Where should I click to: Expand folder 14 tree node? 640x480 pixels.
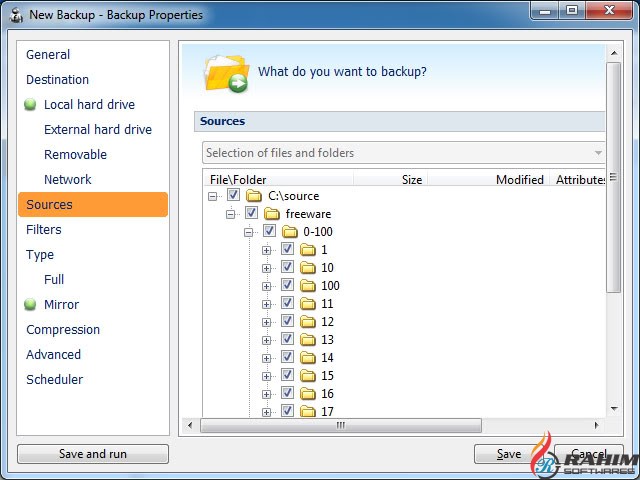point(267,358)
